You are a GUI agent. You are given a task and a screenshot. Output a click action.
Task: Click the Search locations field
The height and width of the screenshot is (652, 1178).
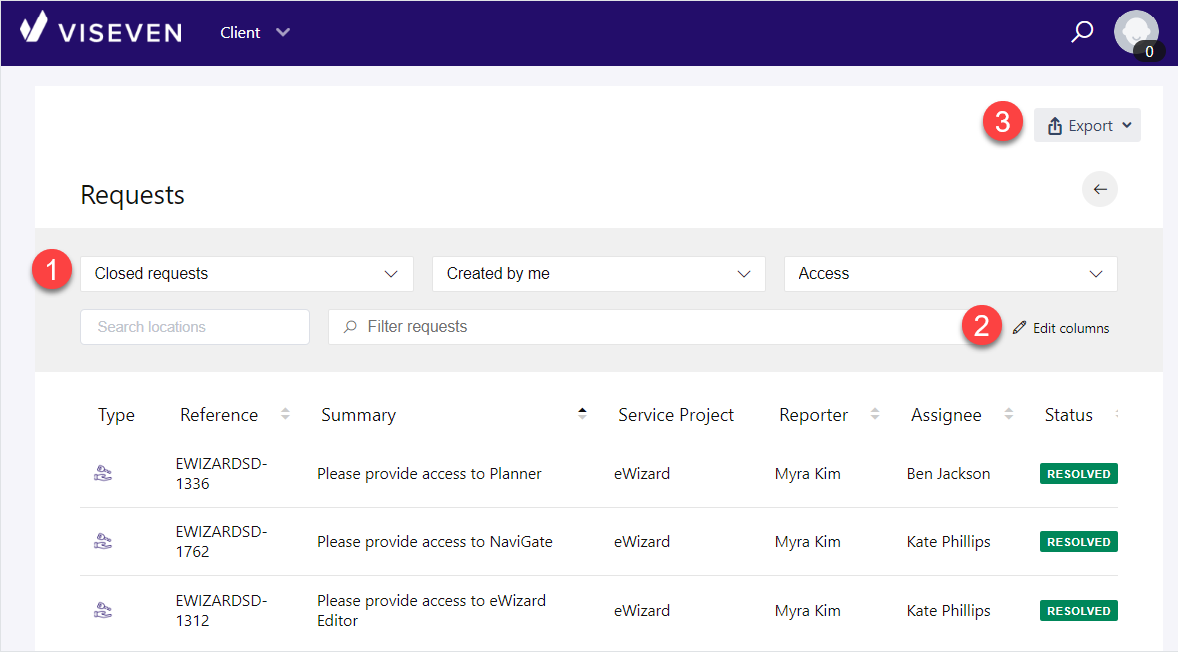[x=194, y=327]
